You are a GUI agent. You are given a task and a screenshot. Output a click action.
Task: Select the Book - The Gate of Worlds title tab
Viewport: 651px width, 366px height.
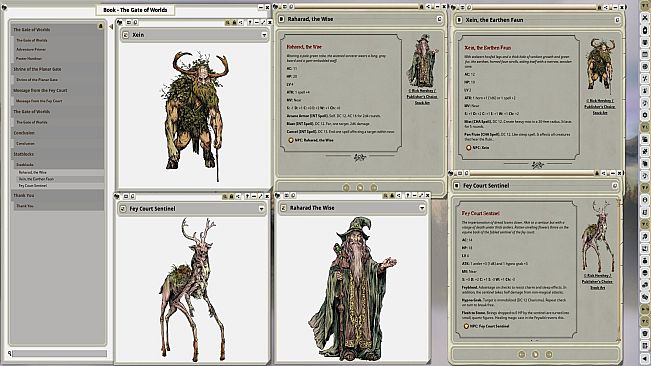coord(135,10)
